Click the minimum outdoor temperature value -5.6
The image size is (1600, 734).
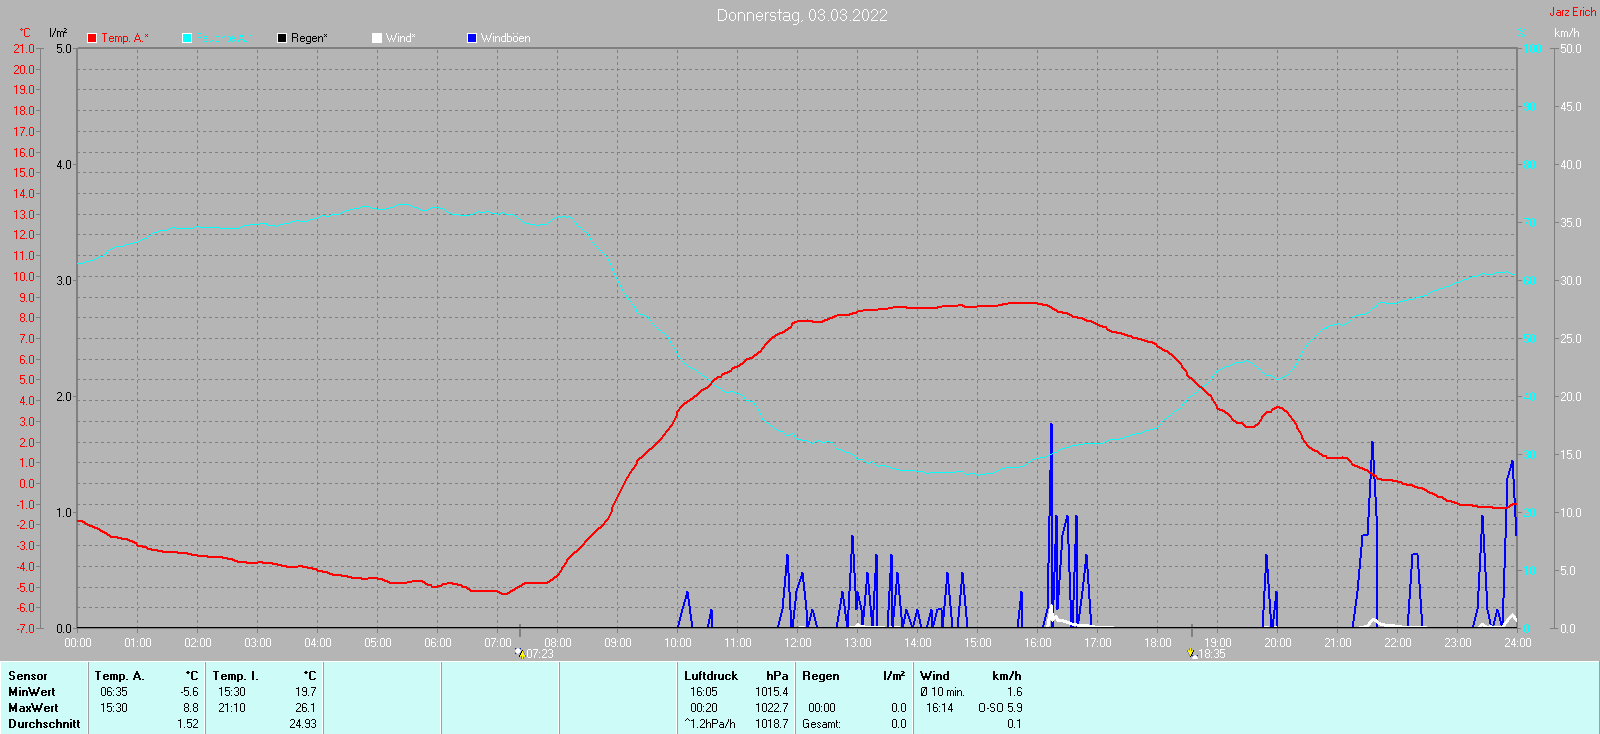[190, 692]
